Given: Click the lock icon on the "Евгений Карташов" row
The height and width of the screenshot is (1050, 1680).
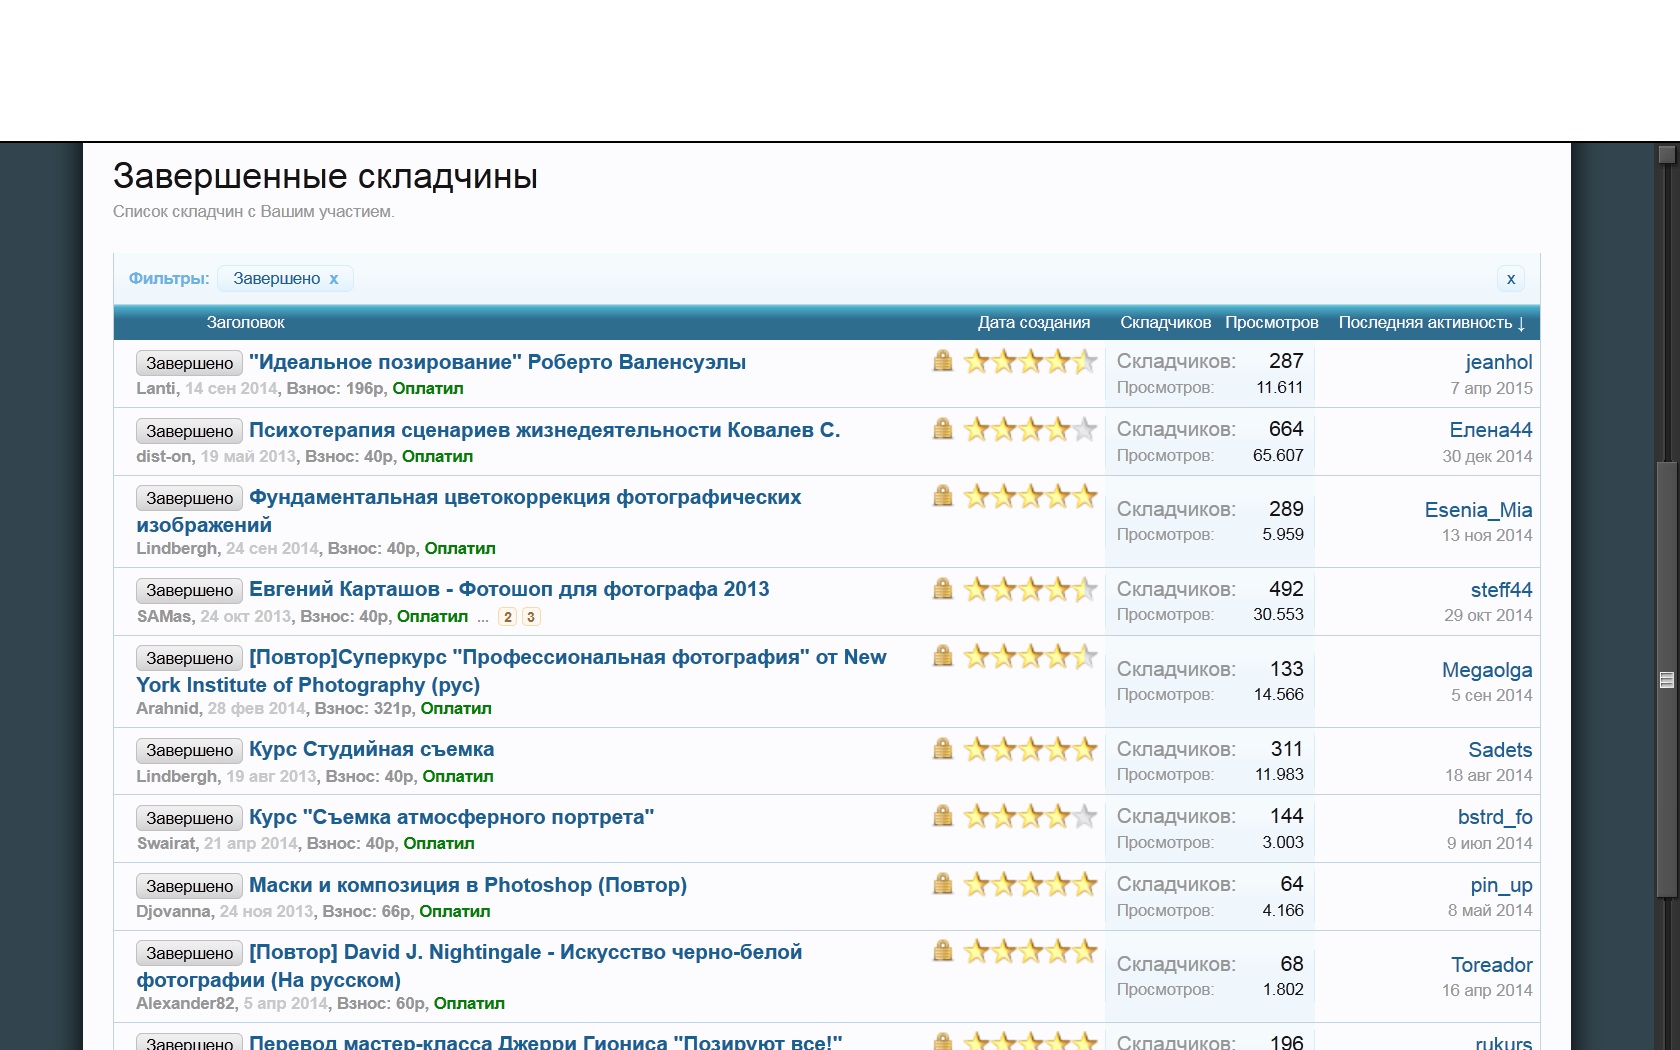Looking at the screenshot, I should [942, 588].
